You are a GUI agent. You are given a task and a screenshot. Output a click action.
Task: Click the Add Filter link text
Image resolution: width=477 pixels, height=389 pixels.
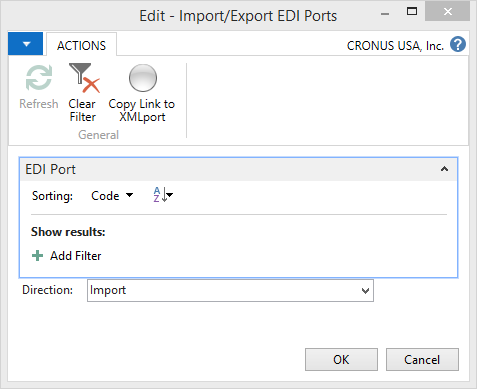point(76,256)
